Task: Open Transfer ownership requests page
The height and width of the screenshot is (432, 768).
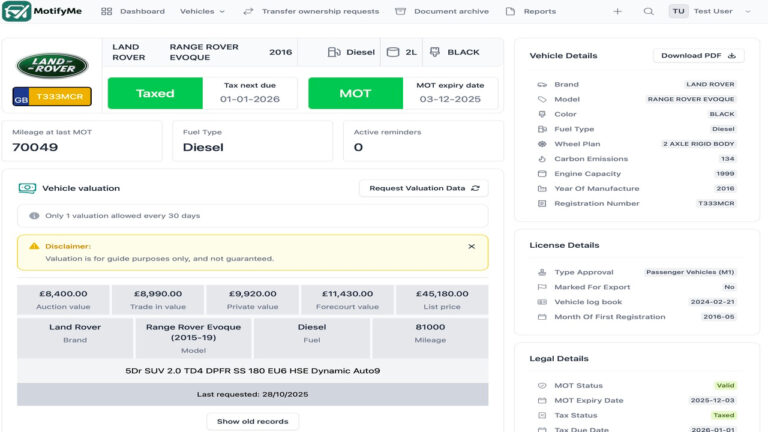Action: (320, 11)
